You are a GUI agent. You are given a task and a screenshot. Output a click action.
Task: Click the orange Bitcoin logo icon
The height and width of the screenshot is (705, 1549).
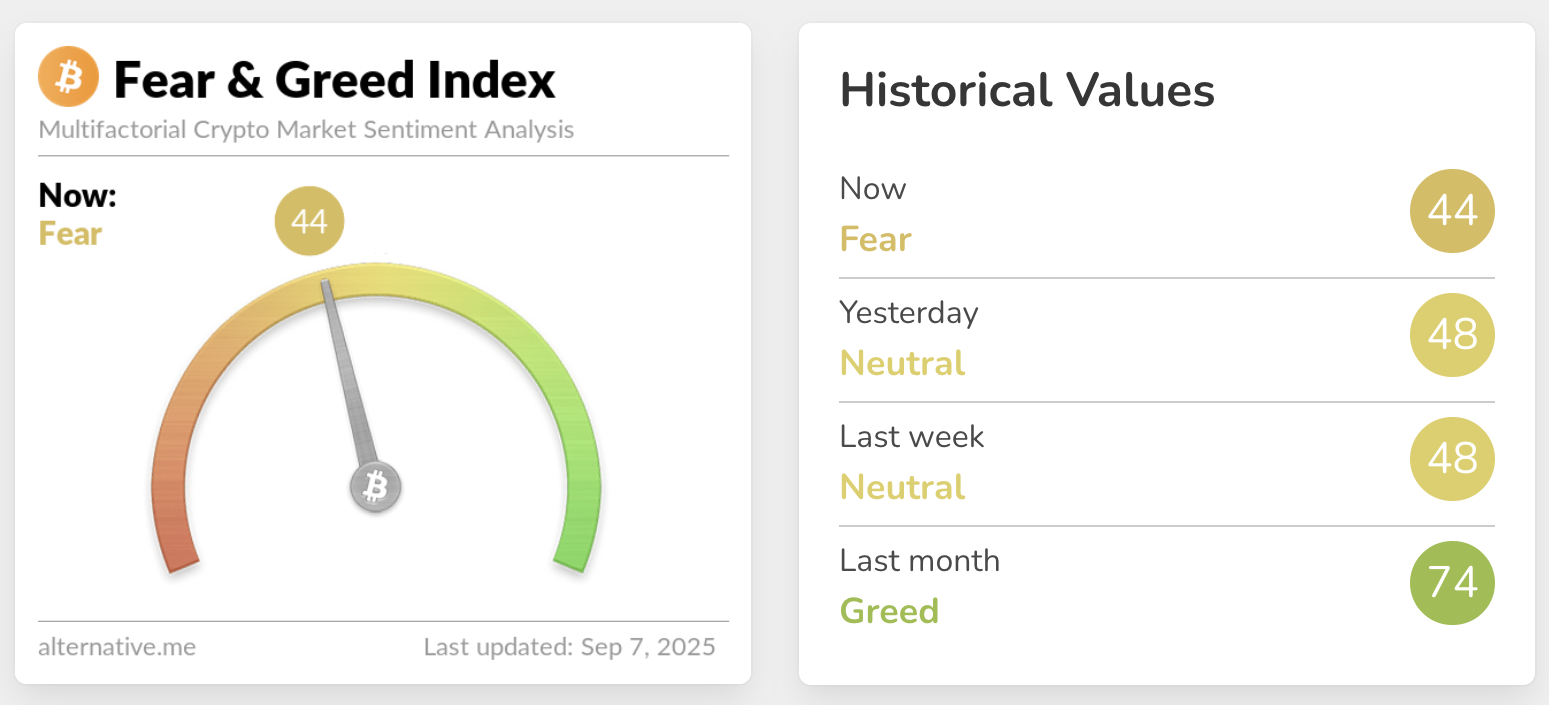69,78
